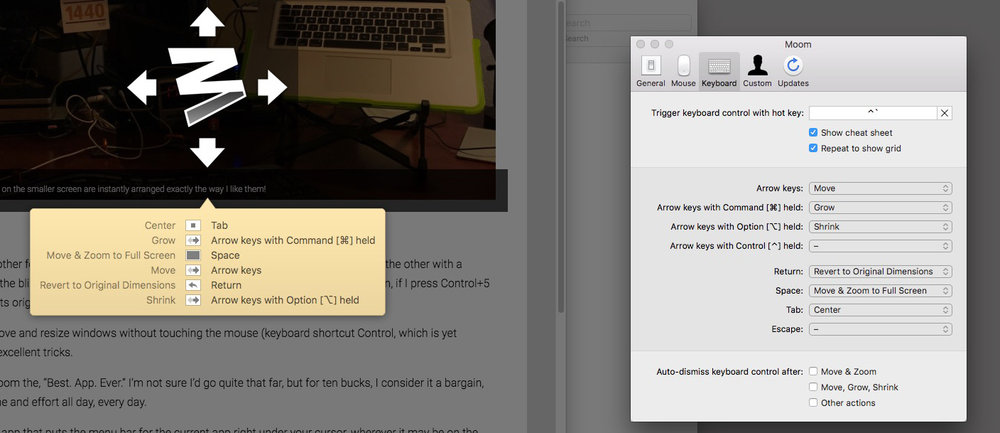Click 'Arrow keys with Command [⌘] held' in cheat sheet
1000x433 pixels.
point(293,240)
